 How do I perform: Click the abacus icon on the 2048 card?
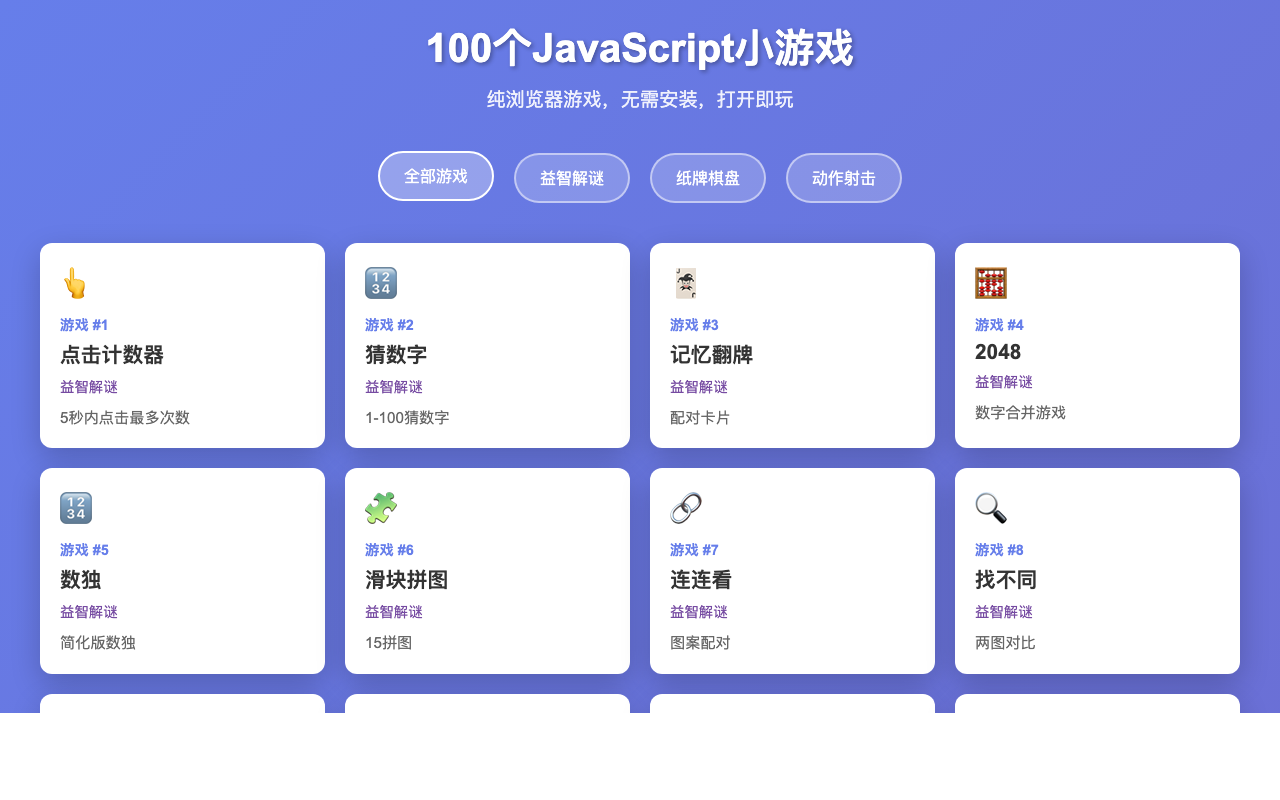coord(991,283)
